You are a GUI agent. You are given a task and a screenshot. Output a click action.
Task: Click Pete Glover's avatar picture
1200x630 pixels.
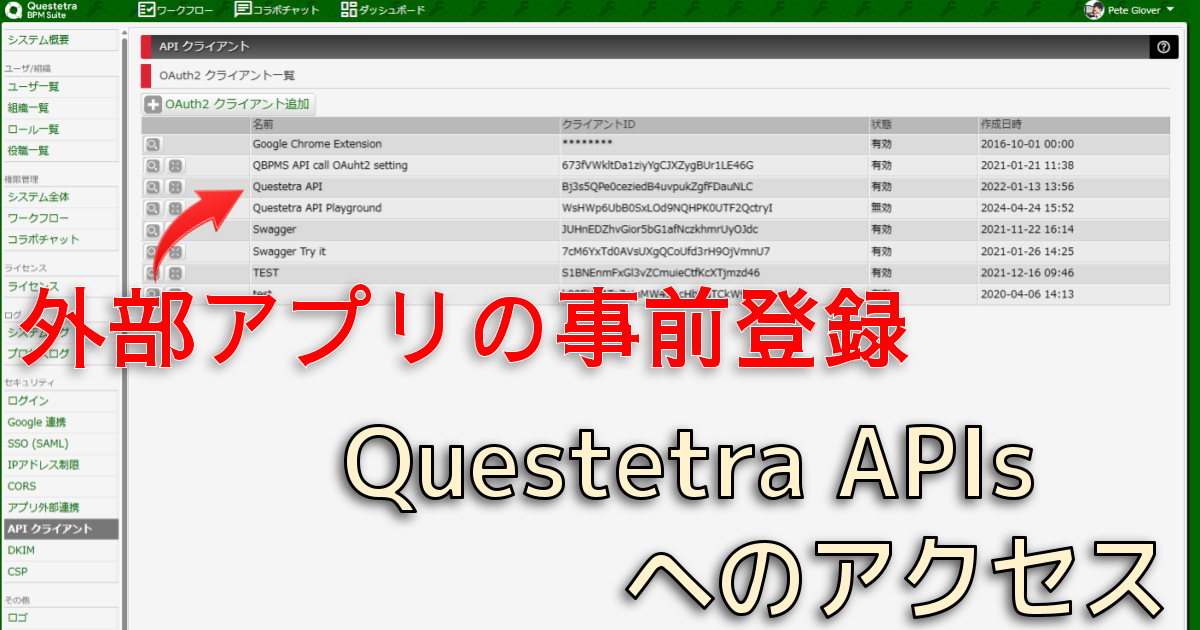click(x=1094, y=10)
